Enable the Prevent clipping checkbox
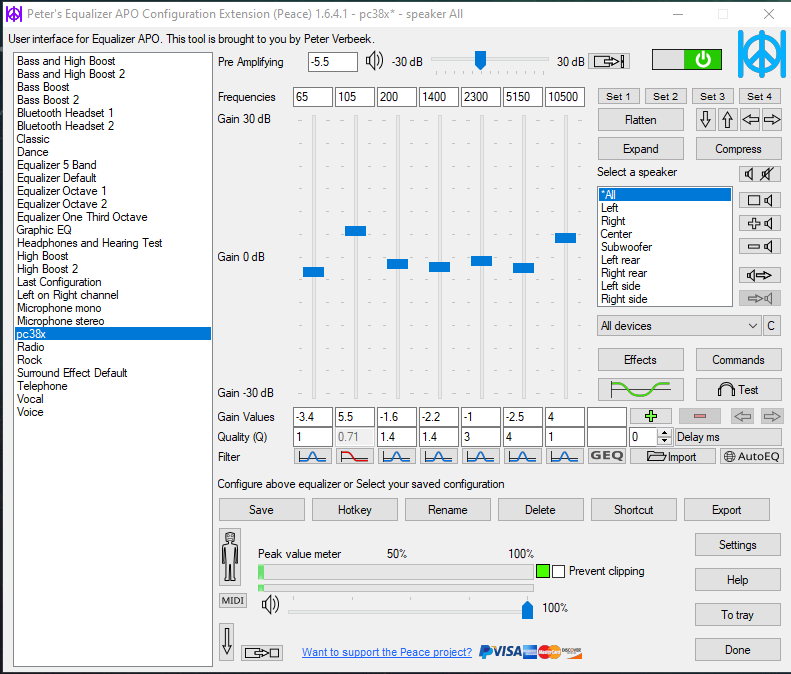791x674 pixels. point(558,572)
